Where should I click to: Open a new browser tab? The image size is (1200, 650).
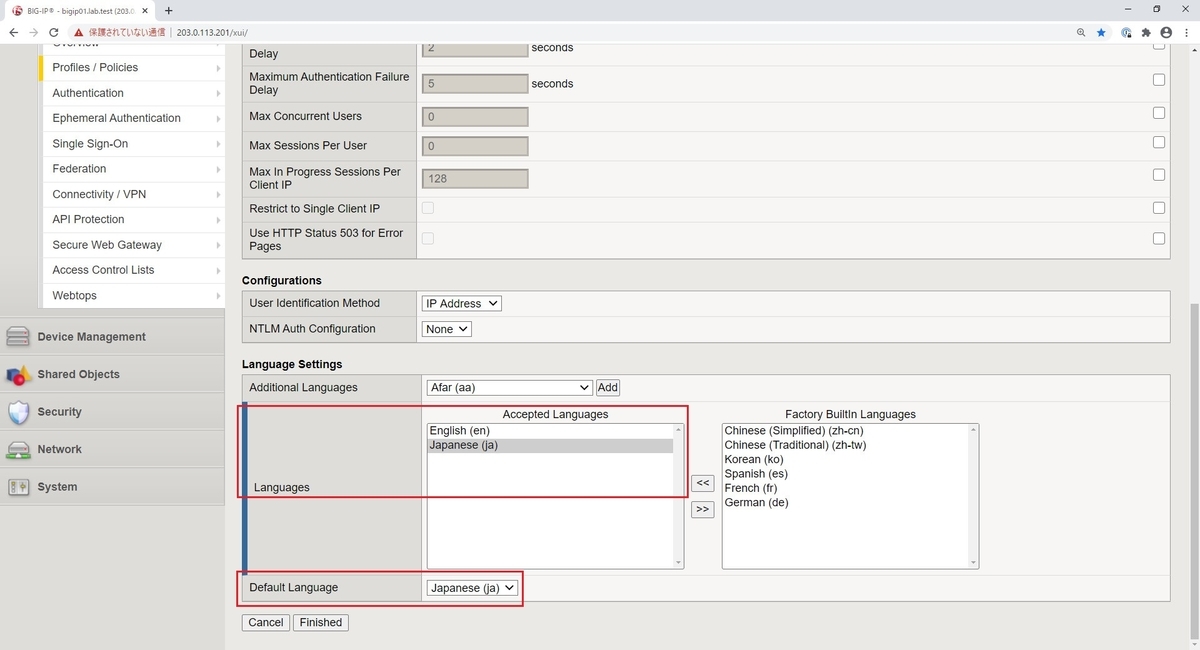pyautogui.click(x=168, y=10)
